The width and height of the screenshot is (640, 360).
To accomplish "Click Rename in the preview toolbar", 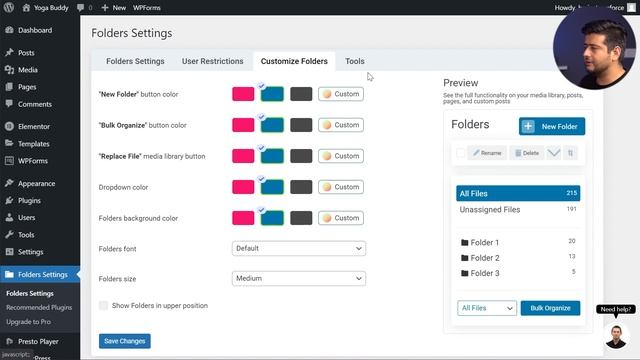I will tap(487, 153).
